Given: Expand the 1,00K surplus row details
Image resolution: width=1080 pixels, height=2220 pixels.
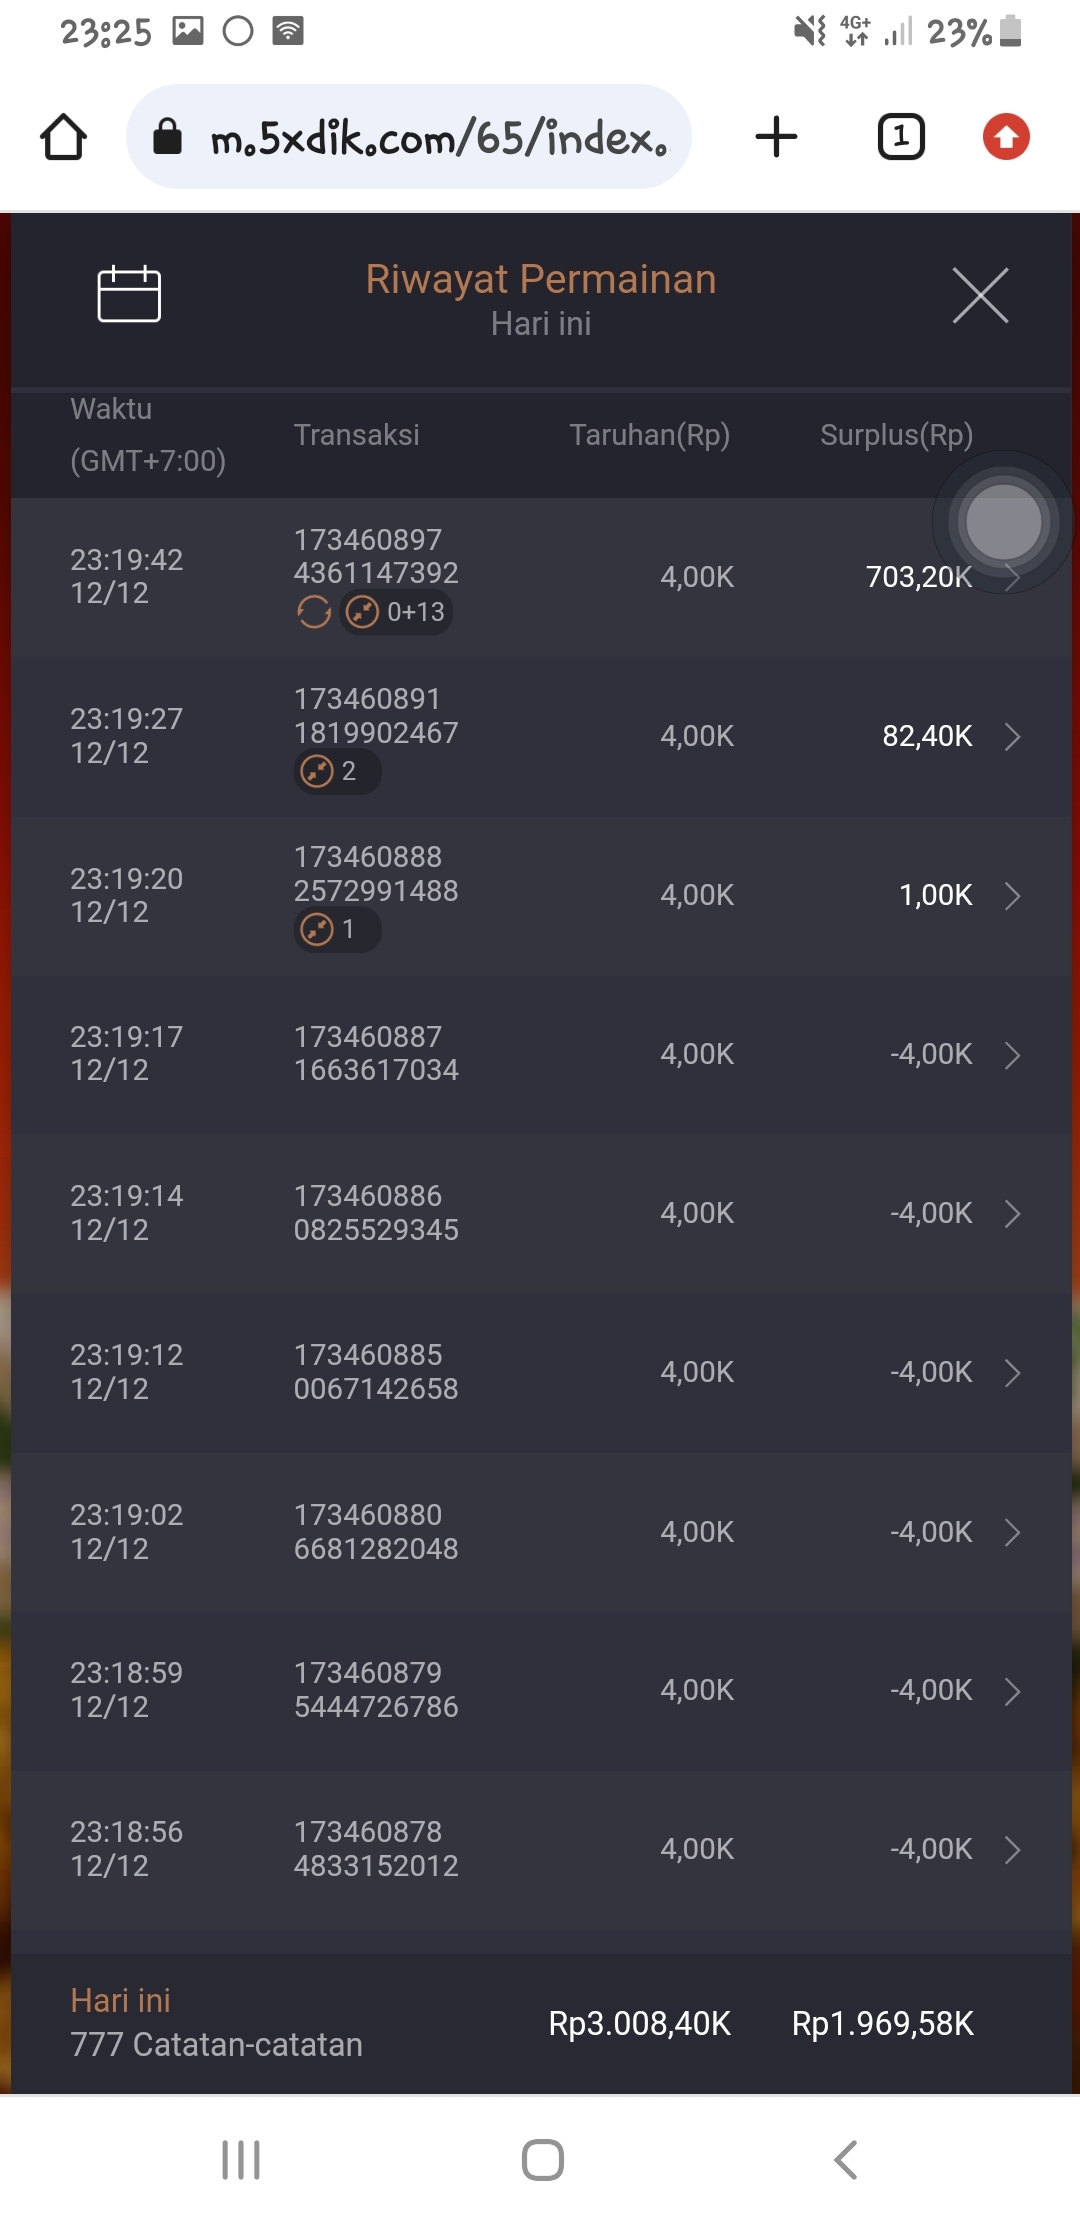Looking at the screenshot, I should pyautogui.click(x=1012, y=896).
